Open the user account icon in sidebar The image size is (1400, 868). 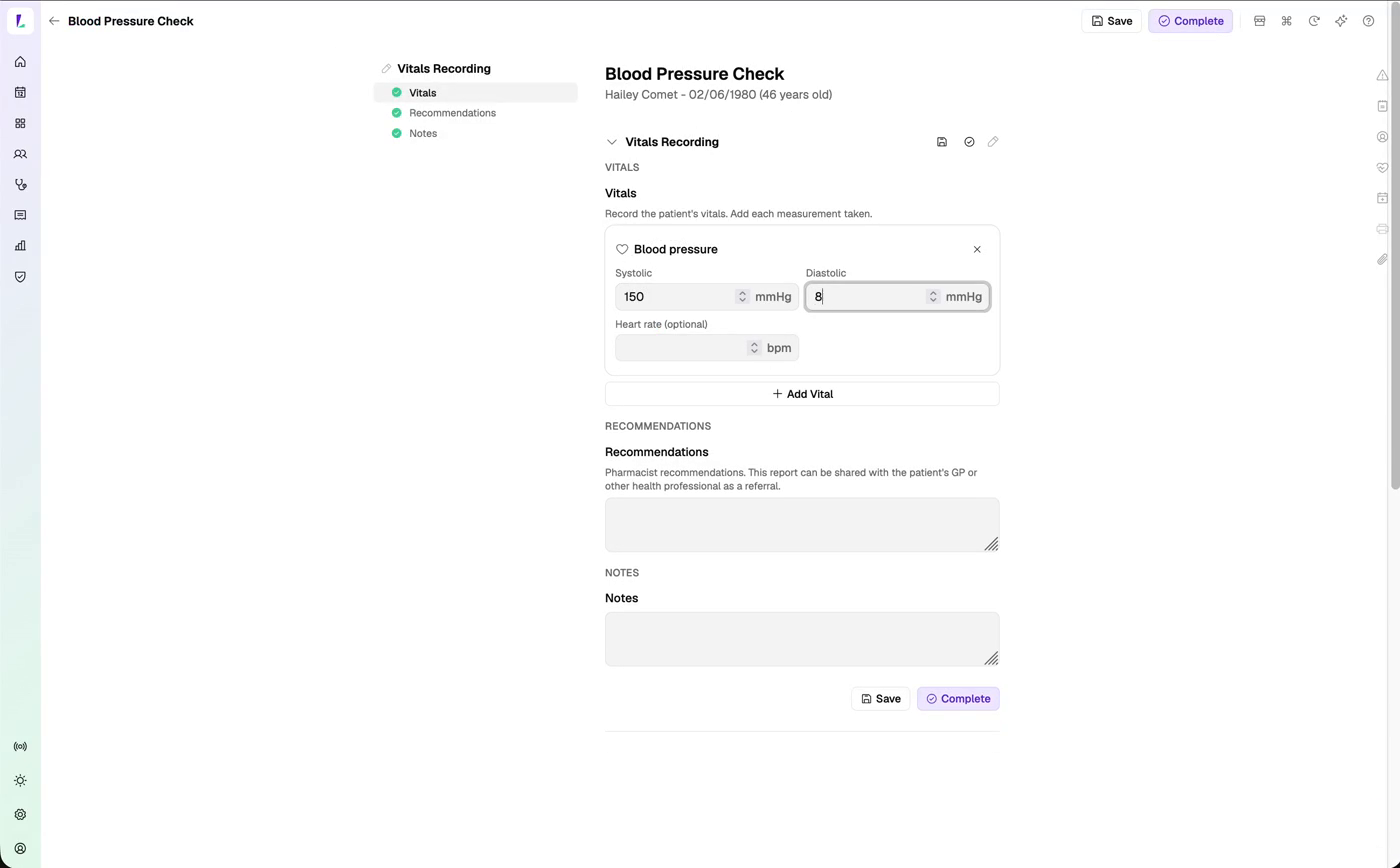(x=20, y=849)
